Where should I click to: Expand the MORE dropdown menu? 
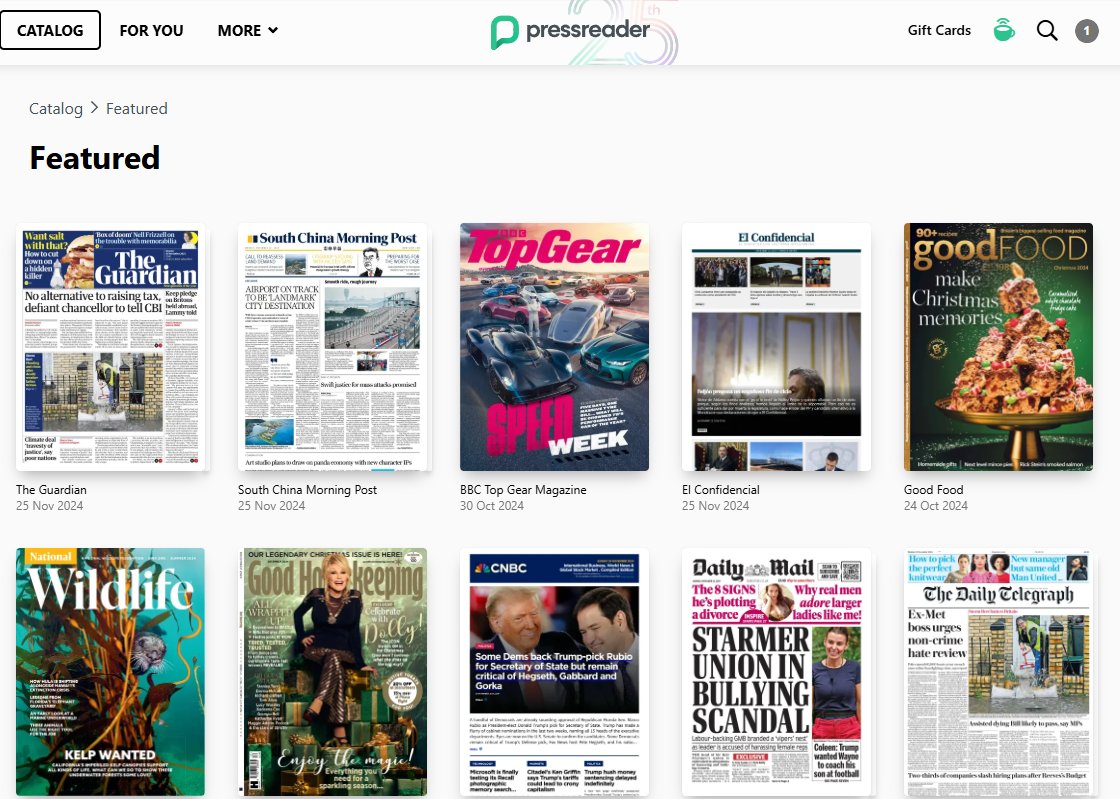click(247, 31)
